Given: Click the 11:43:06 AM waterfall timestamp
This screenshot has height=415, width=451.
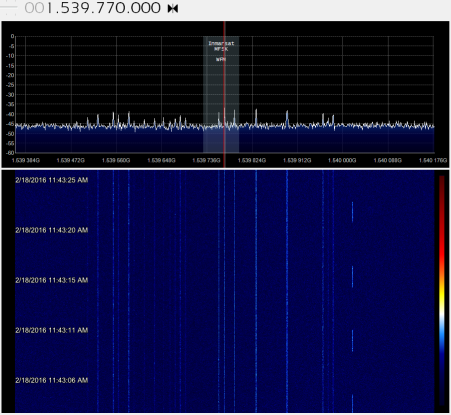Looking at the screenshot, I should click(x=52, y=380).
